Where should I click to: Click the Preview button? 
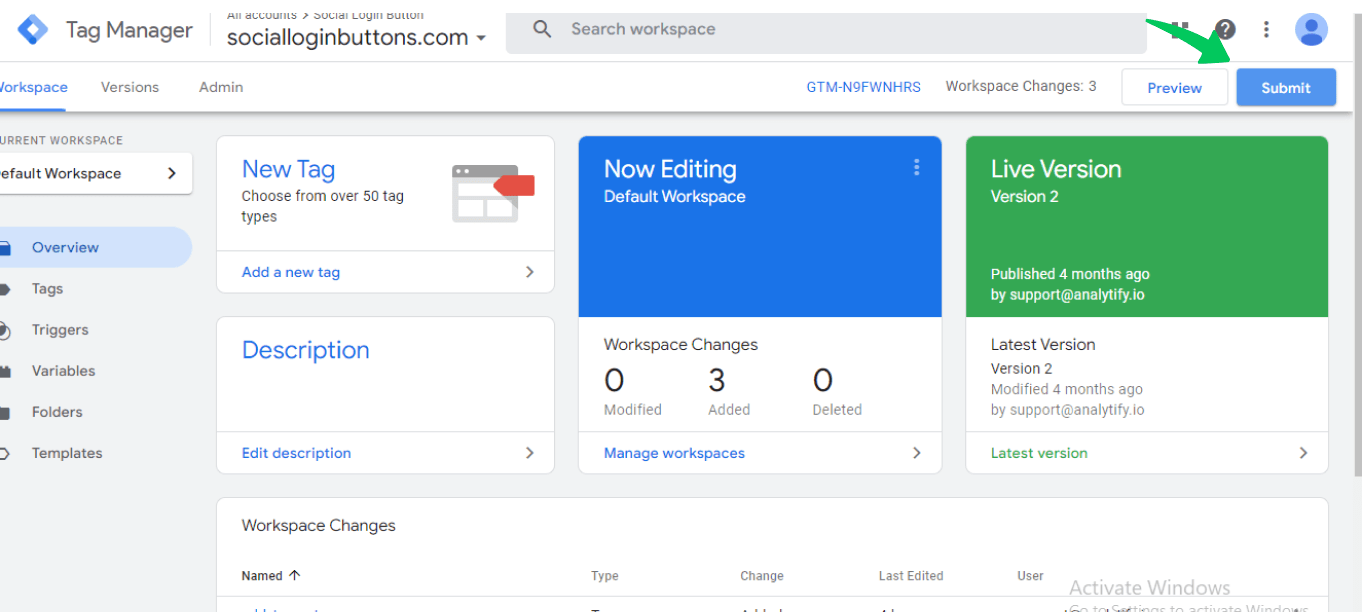(1174, 87)
